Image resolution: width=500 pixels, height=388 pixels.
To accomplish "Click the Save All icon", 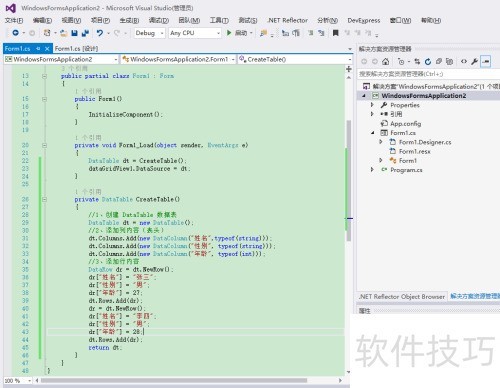I will pyautogui.click(x=85, y=33).
